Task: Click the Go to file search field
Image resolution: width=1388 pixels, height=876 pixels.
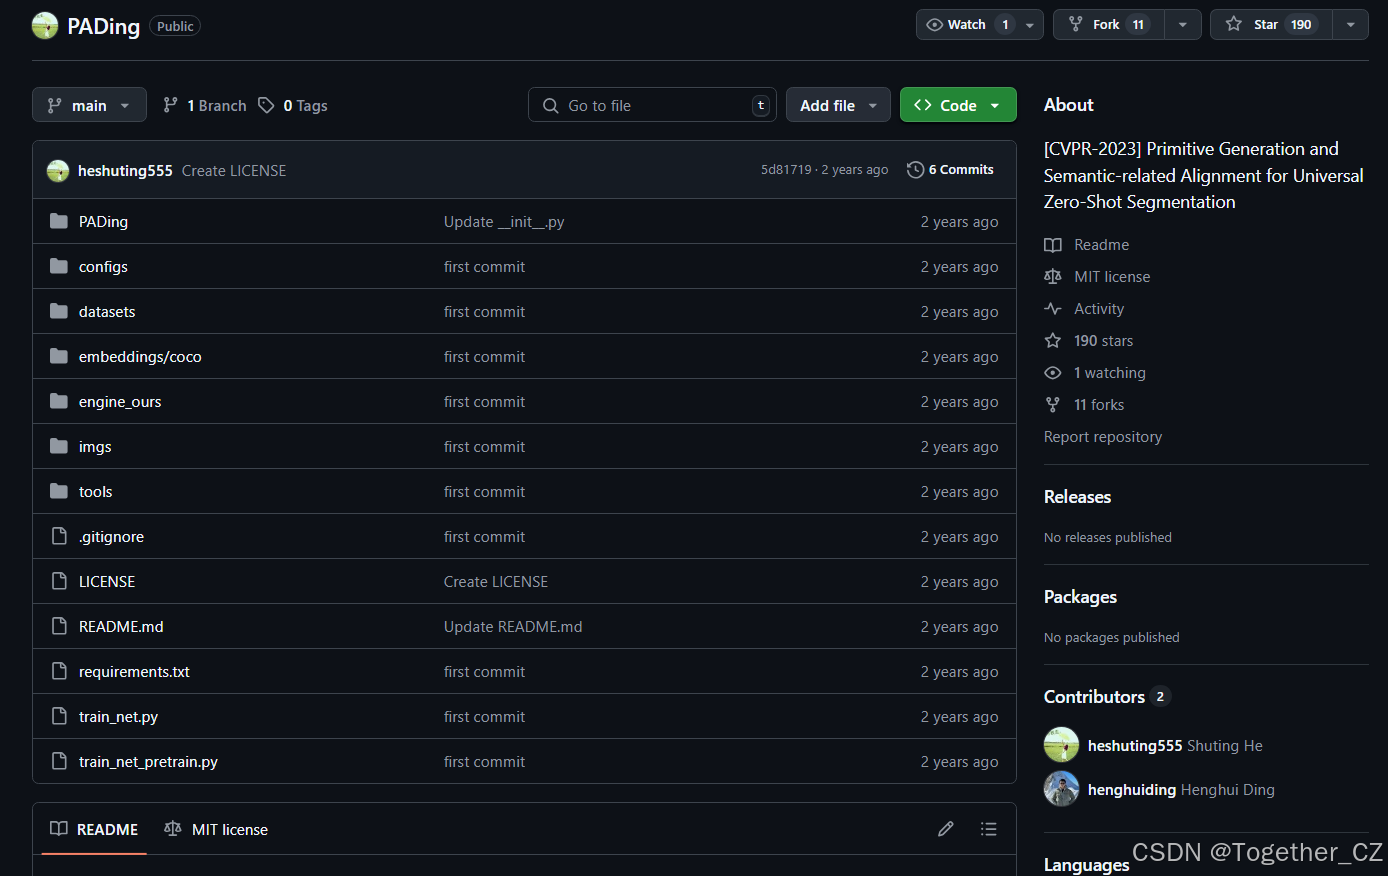Action: pos(653,105)
